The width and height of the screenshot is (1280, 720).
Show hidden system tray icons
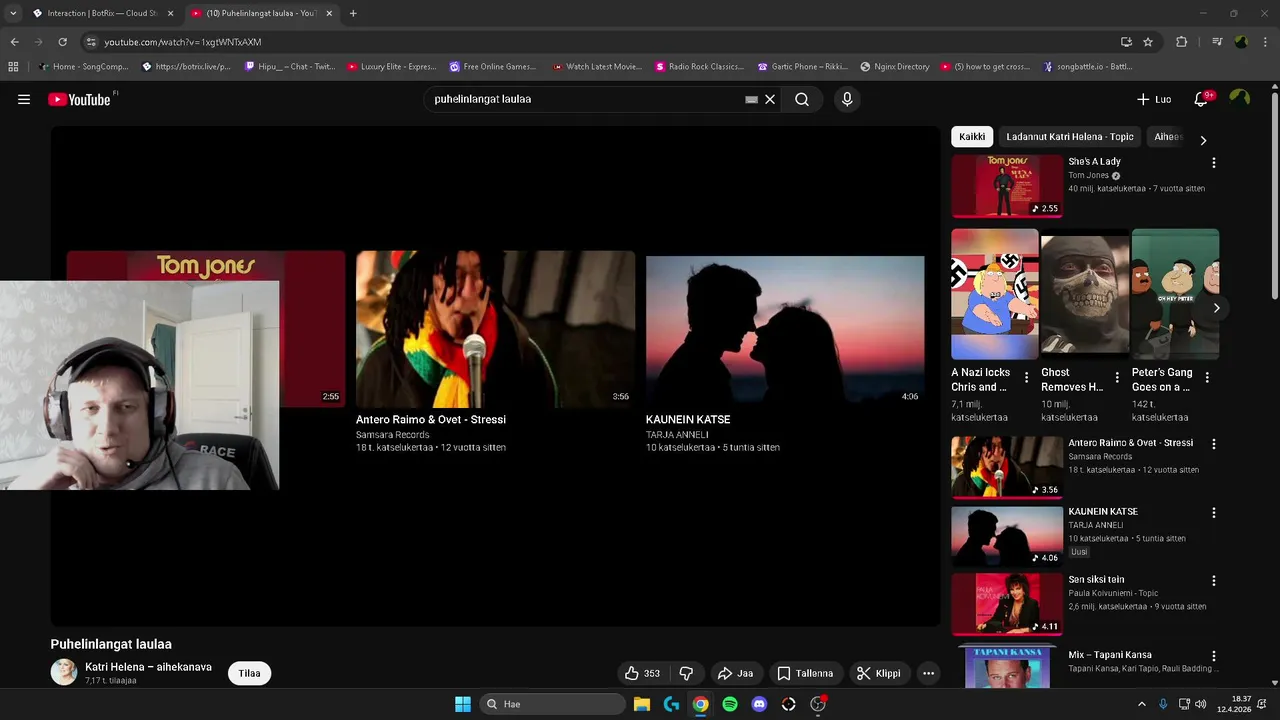point(1142,704)
